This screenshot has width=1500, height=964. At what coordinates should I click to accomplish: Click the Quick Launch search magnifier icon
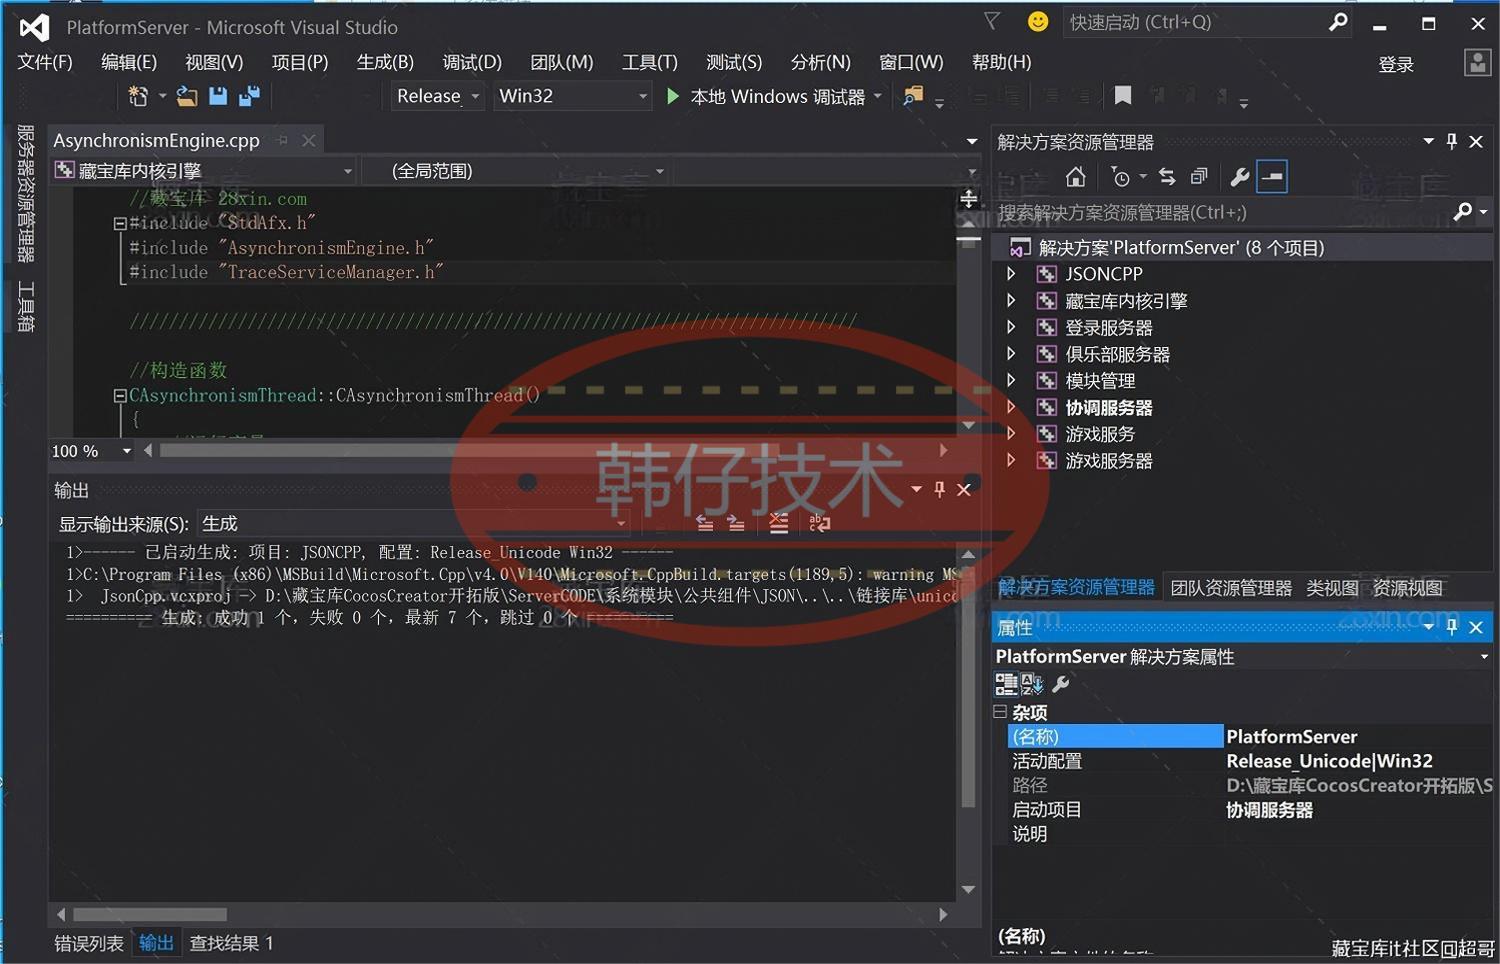[x=1338, y=21]
